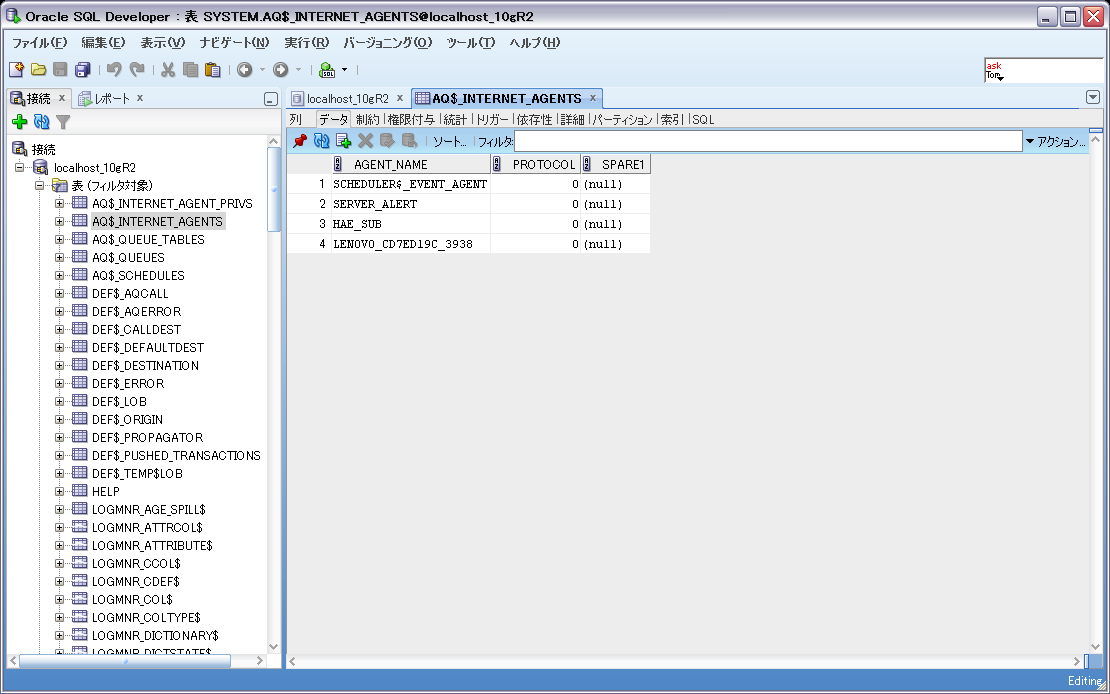Click the filter input field
Viewport: 1110px width, 694px height.
[x=768, y=141]
